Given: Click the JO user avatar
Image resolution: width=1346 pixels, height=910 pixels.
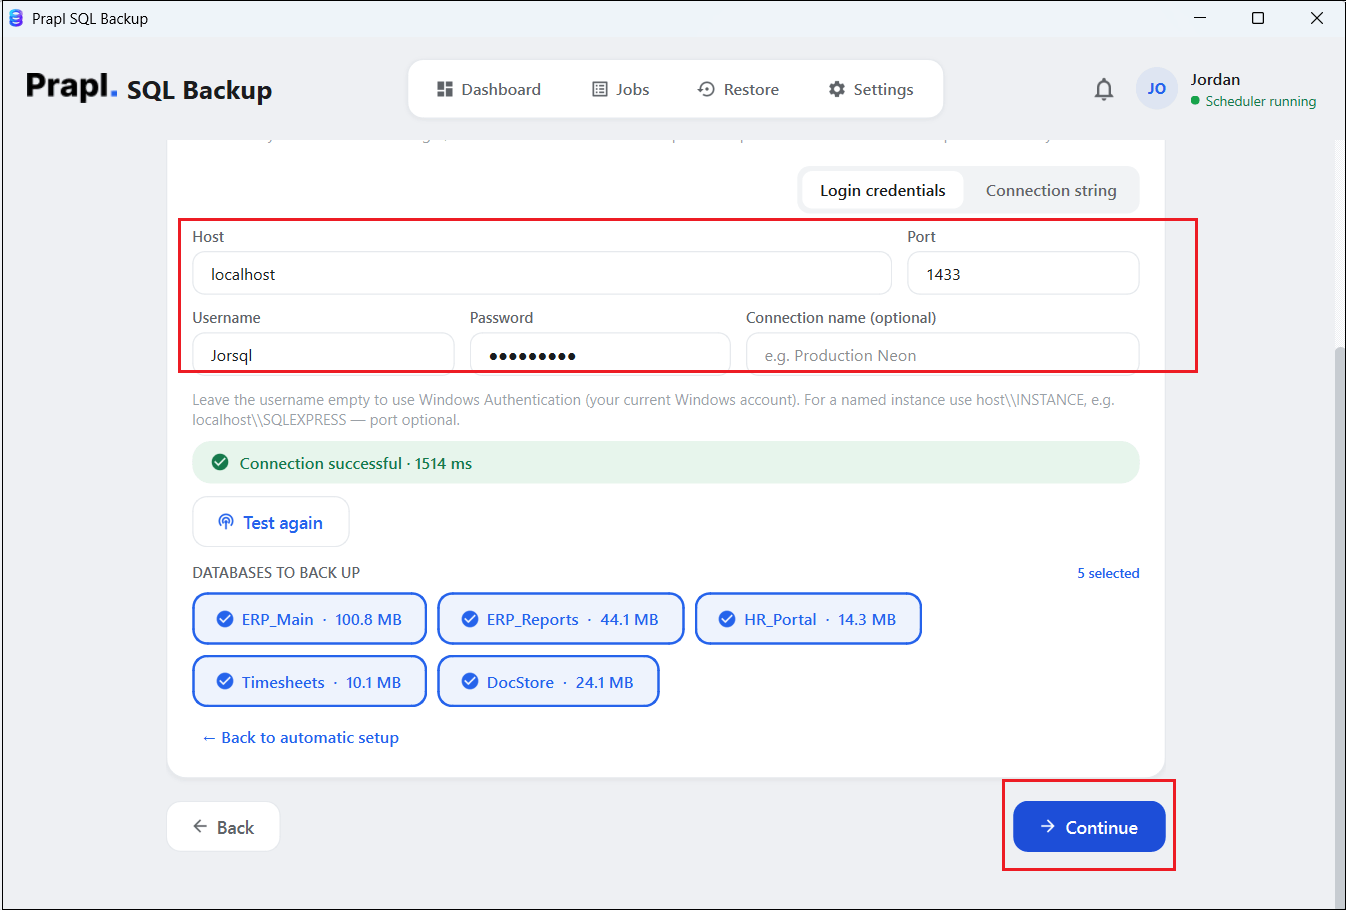Looking at the screenshot, I should click(1157, 89).
